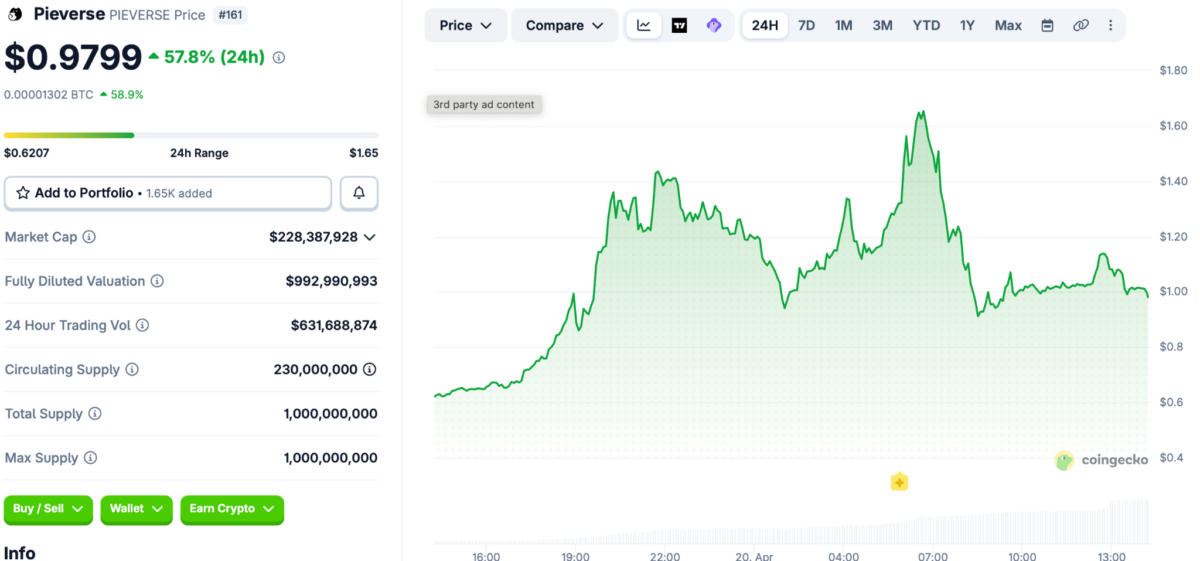This screenshot has width=1200, height=561.
Task: Click the Market Cap info icon
Action: click(89, 237)
